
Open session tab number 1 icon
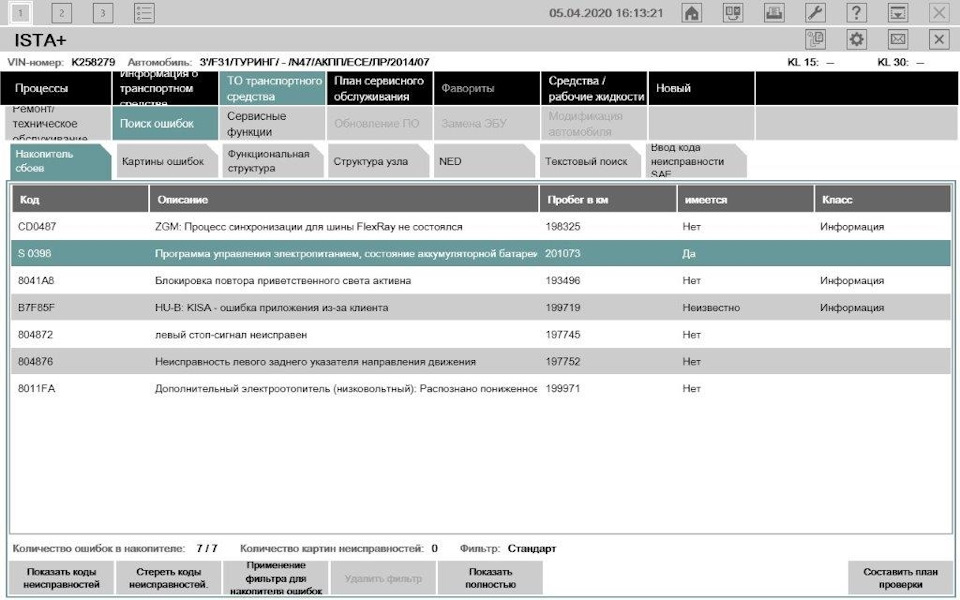click(x=21, y=13)
